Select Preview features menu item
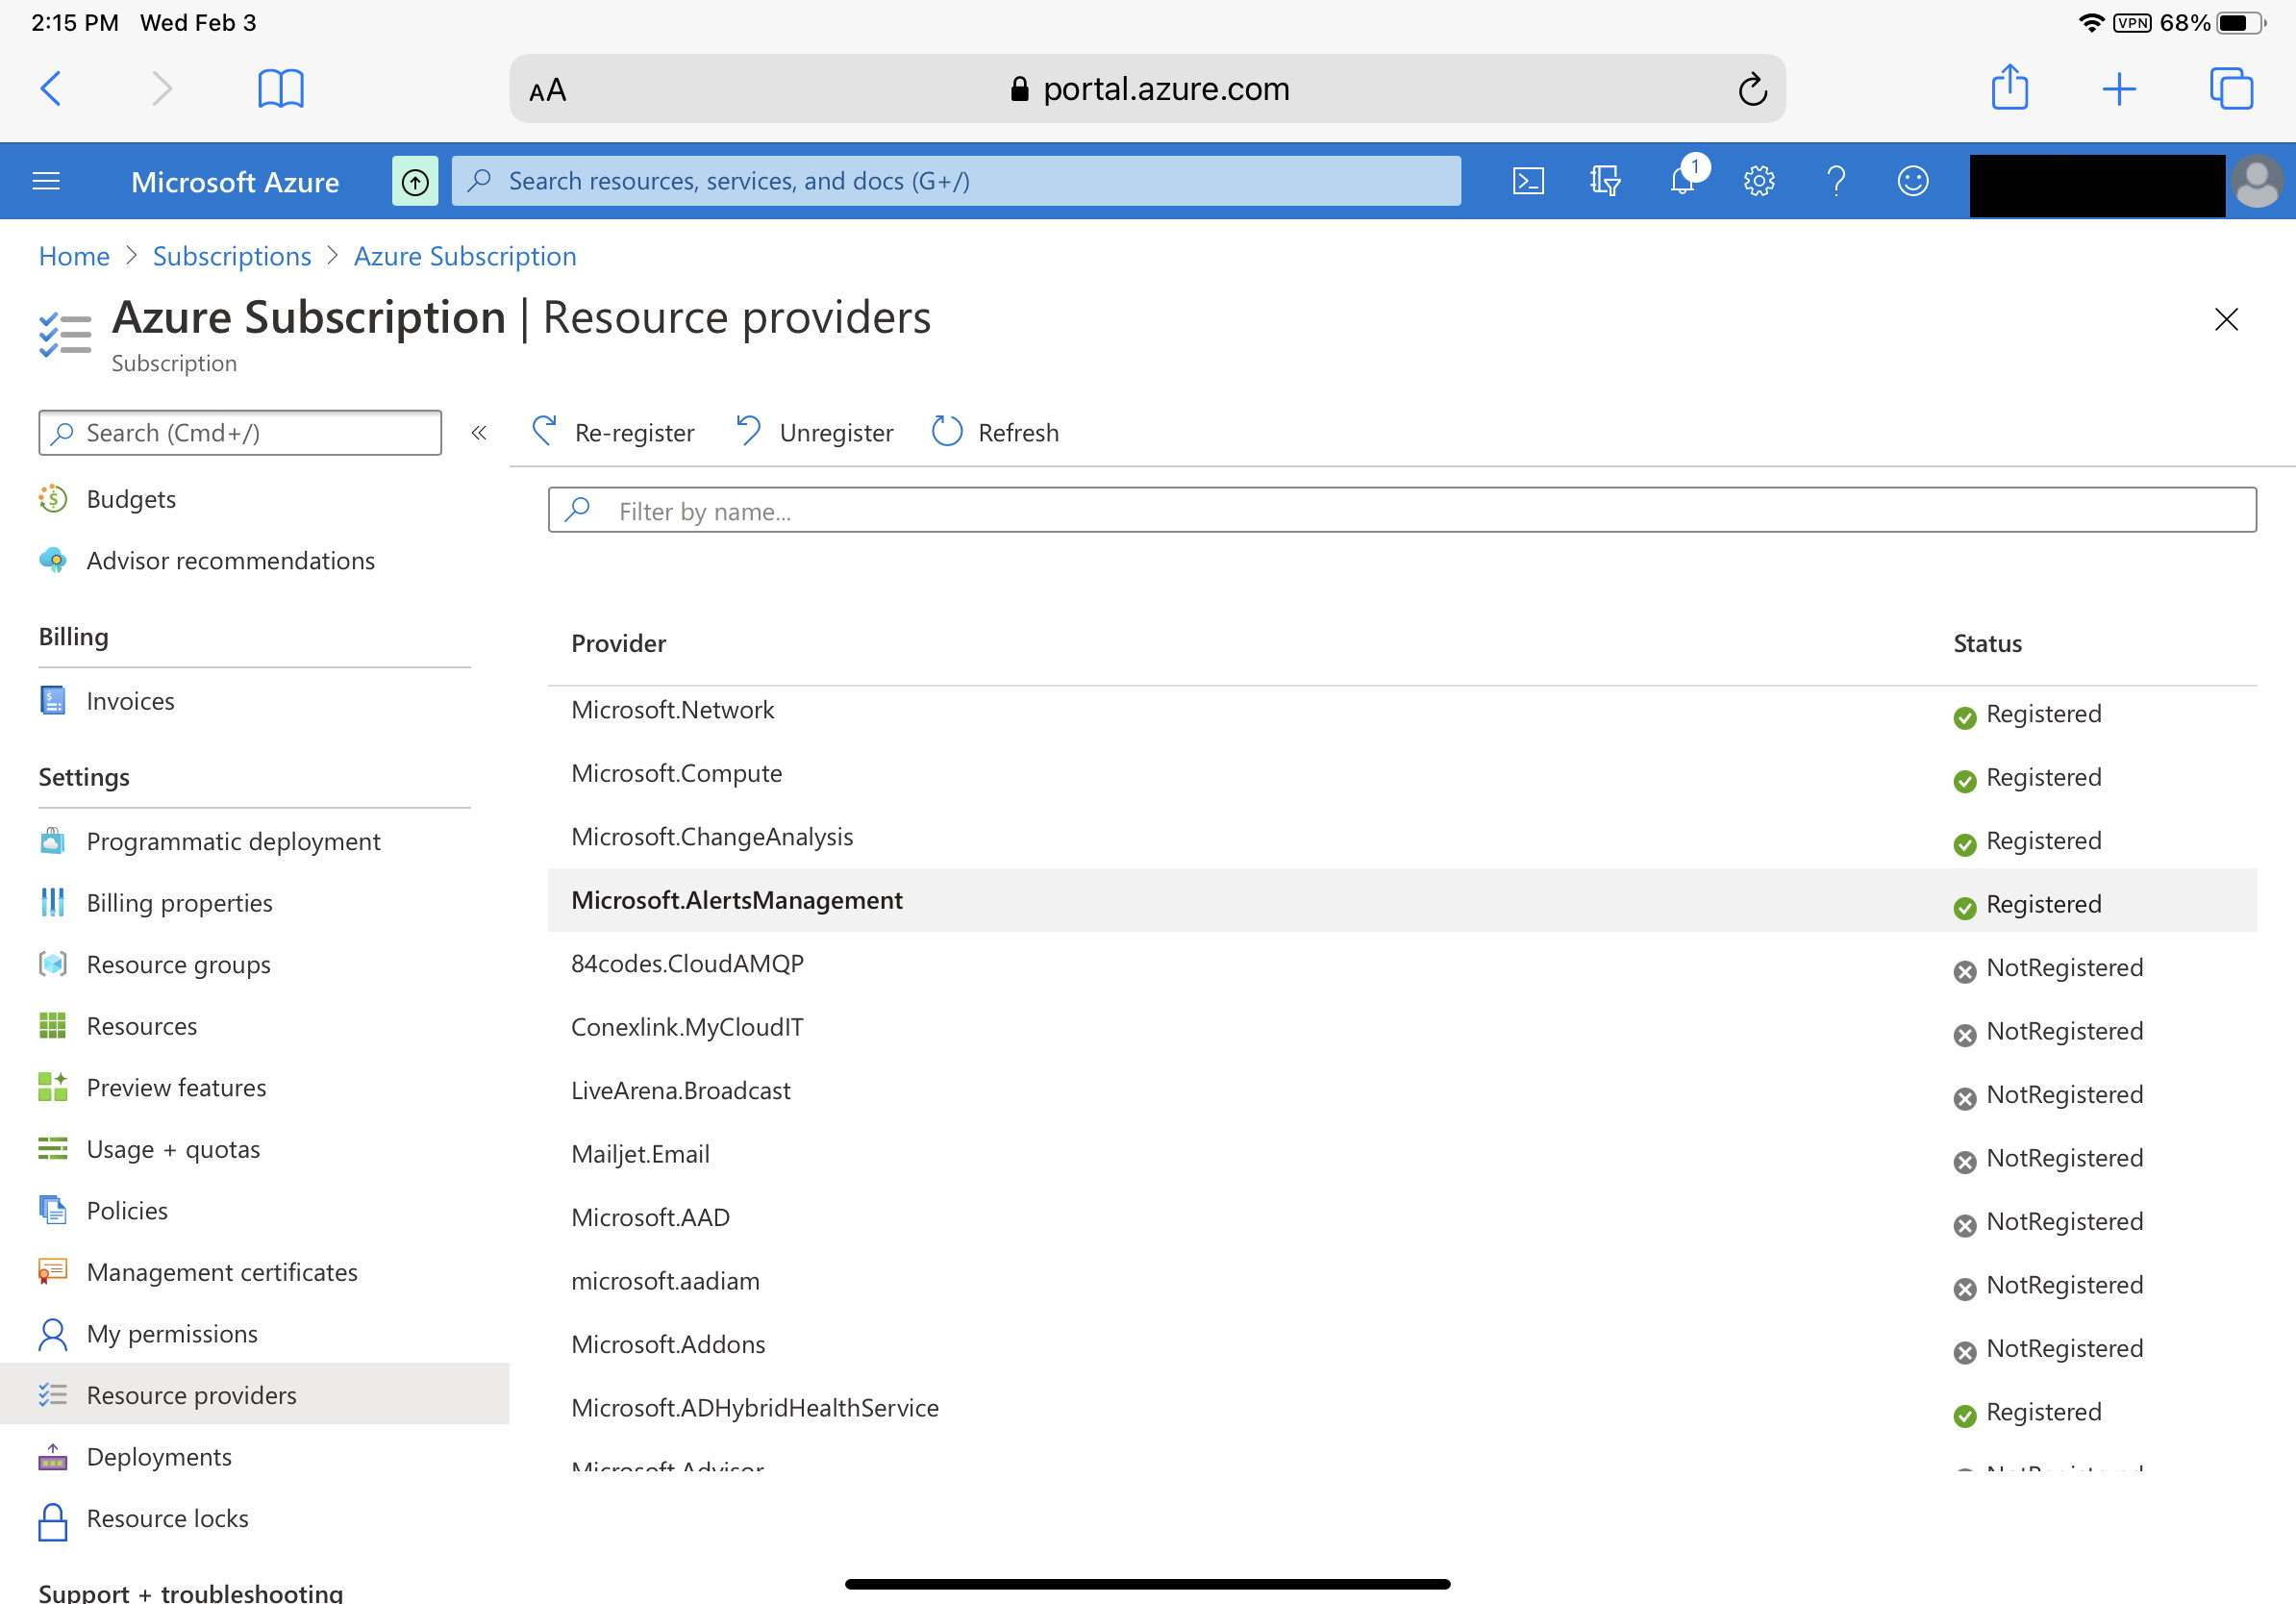The width and height of the screenshot is (2296, 1604). click(x=176, y=1088)
